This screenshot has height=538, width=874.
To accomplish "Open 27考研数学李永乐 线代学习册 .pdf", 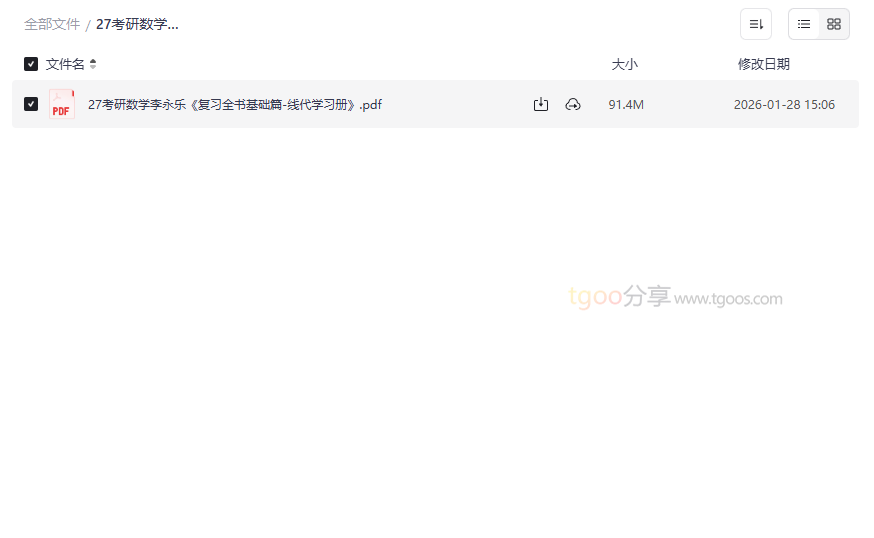I will [x=235, y=105].
